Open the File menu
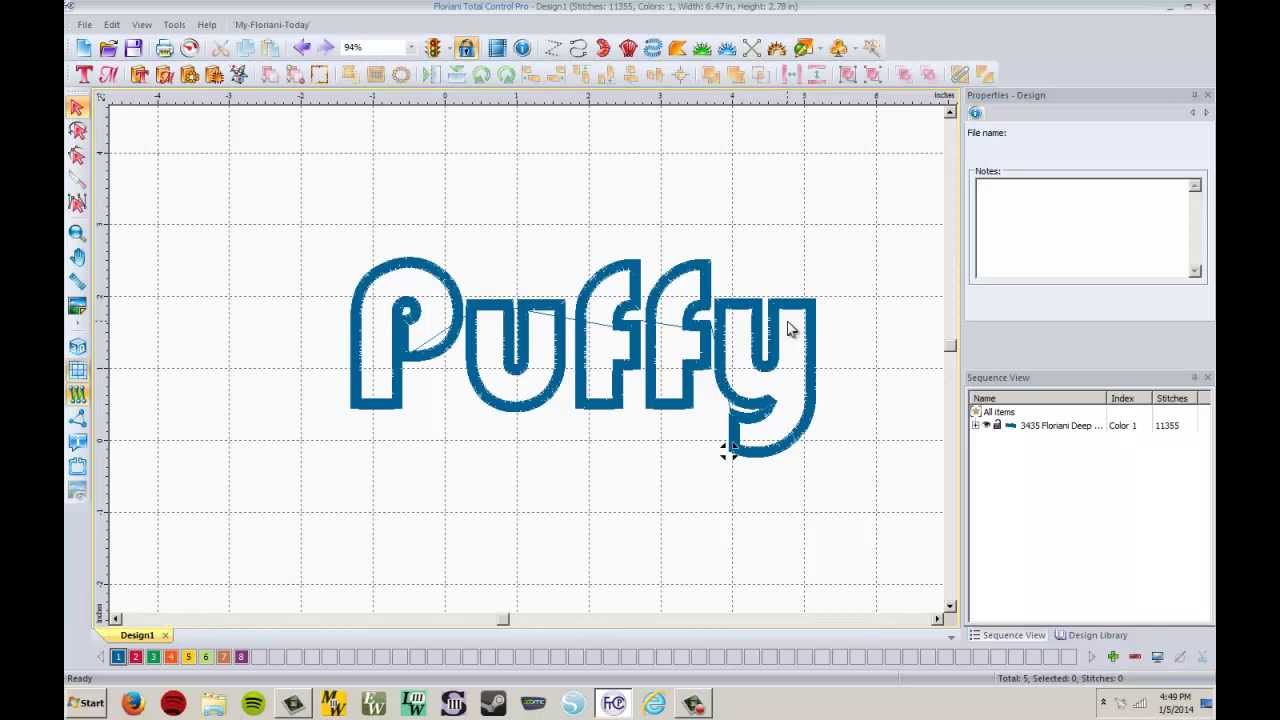Viewport: 1280px width, 720px height. pos(85,24)
